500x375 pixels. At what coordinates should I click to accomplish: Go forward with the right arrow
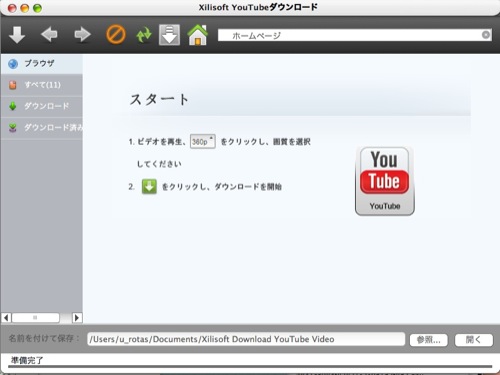82,34
